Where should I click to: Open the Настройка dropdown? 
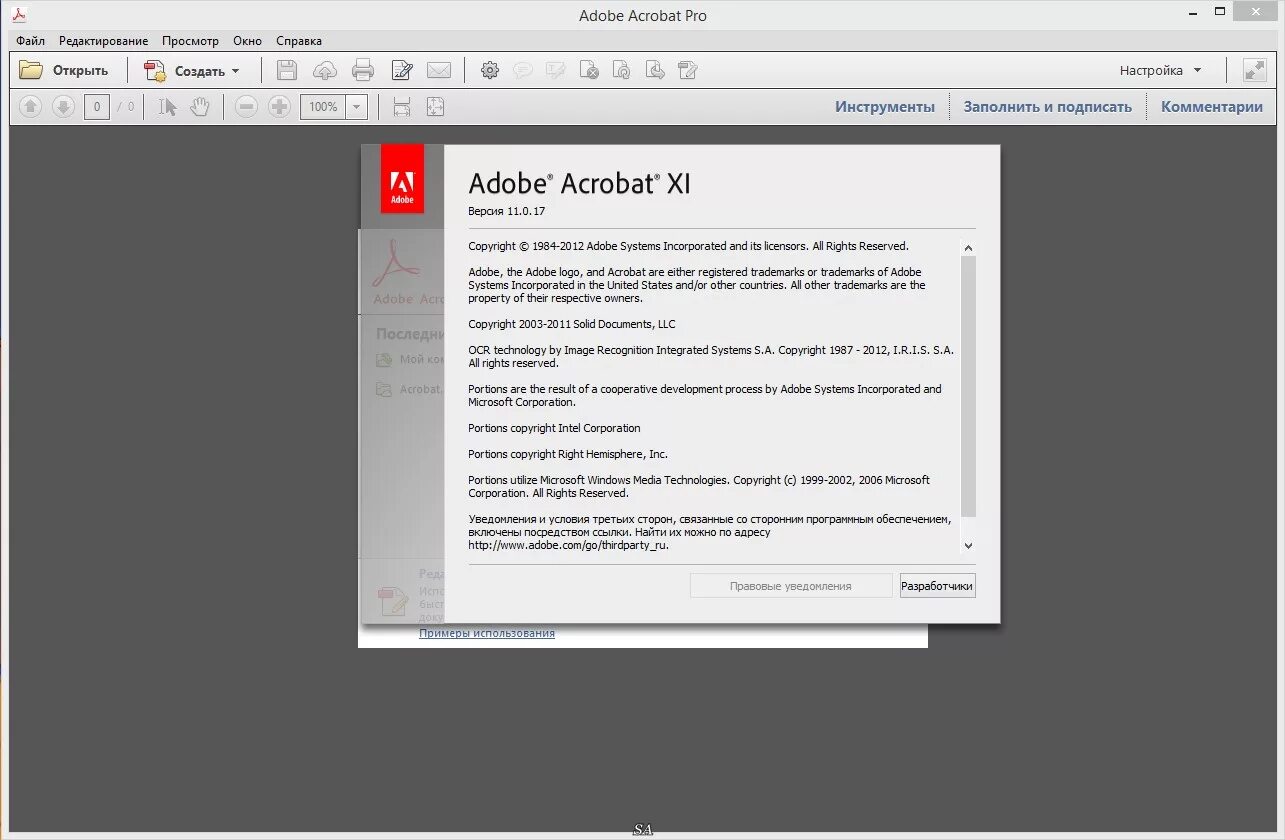click(x=1160, y=70)
